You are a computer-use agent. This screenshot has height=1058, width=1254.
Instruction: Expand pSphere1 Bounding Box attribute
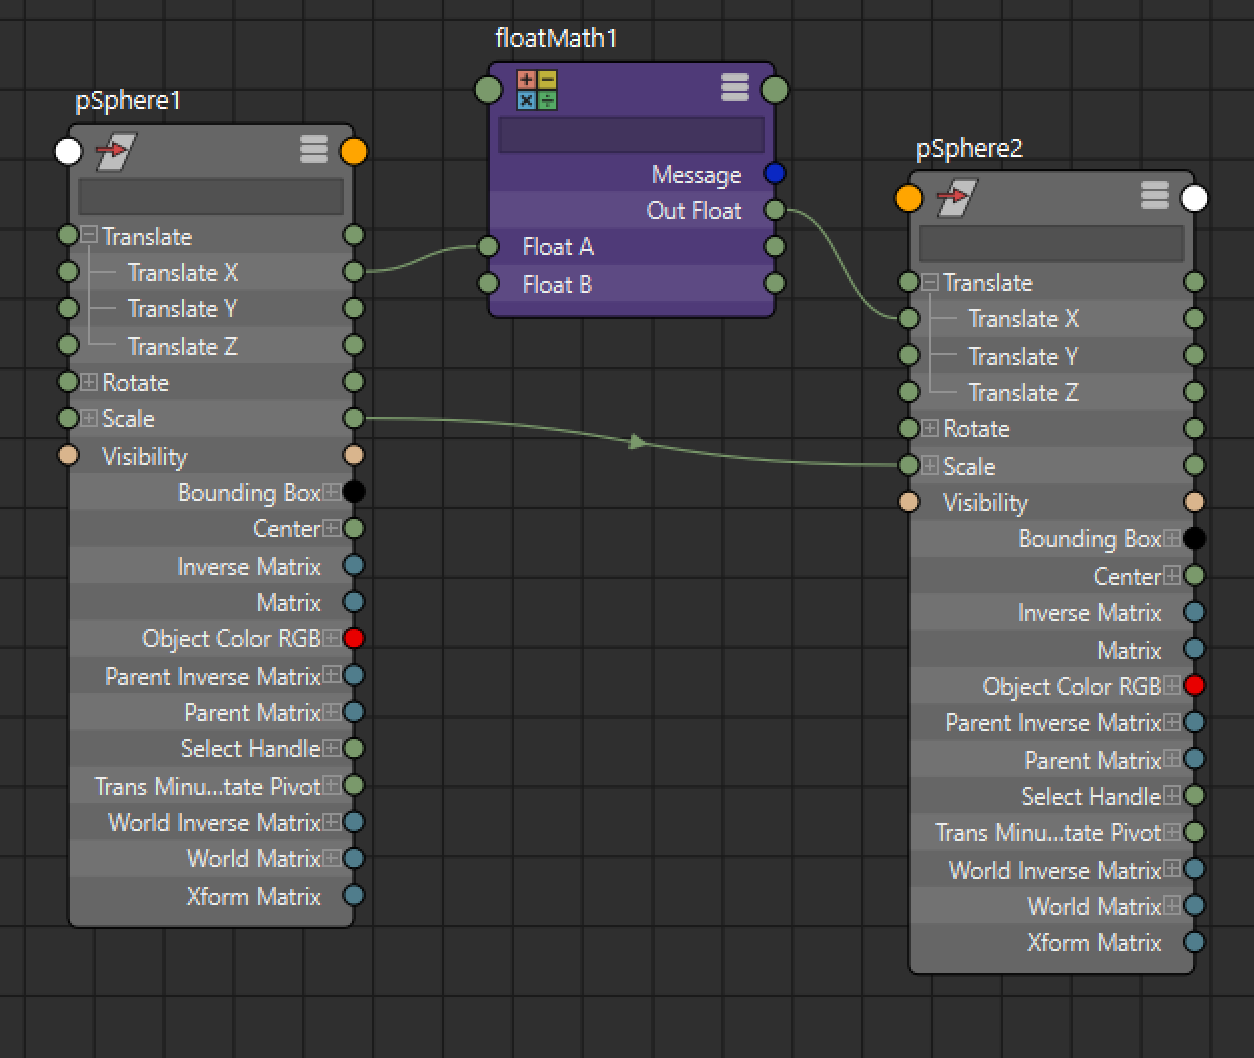click(x=331, y=492)
